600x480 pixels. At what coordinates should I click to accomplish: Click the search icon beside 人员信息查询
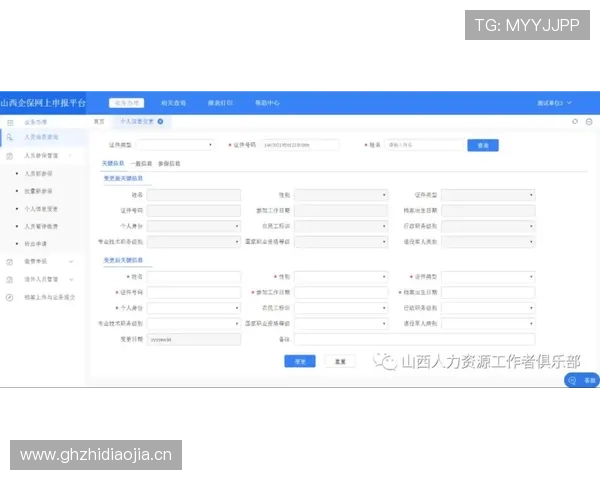click(x=10, y=137)
